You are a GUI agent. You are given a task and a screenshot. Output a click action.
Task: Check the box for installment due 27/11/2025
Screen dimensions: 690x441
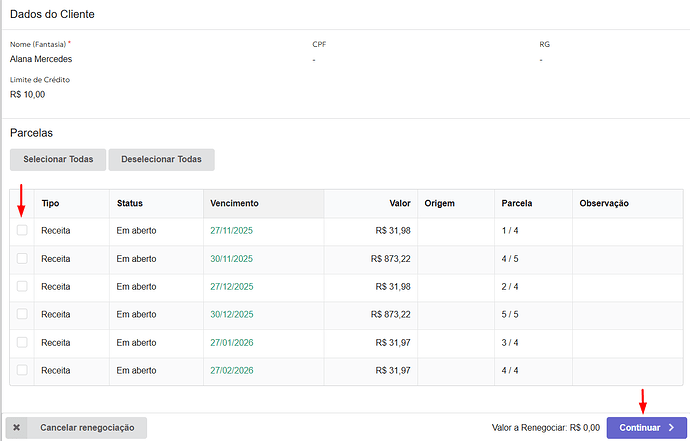click(x=22, y=231)
